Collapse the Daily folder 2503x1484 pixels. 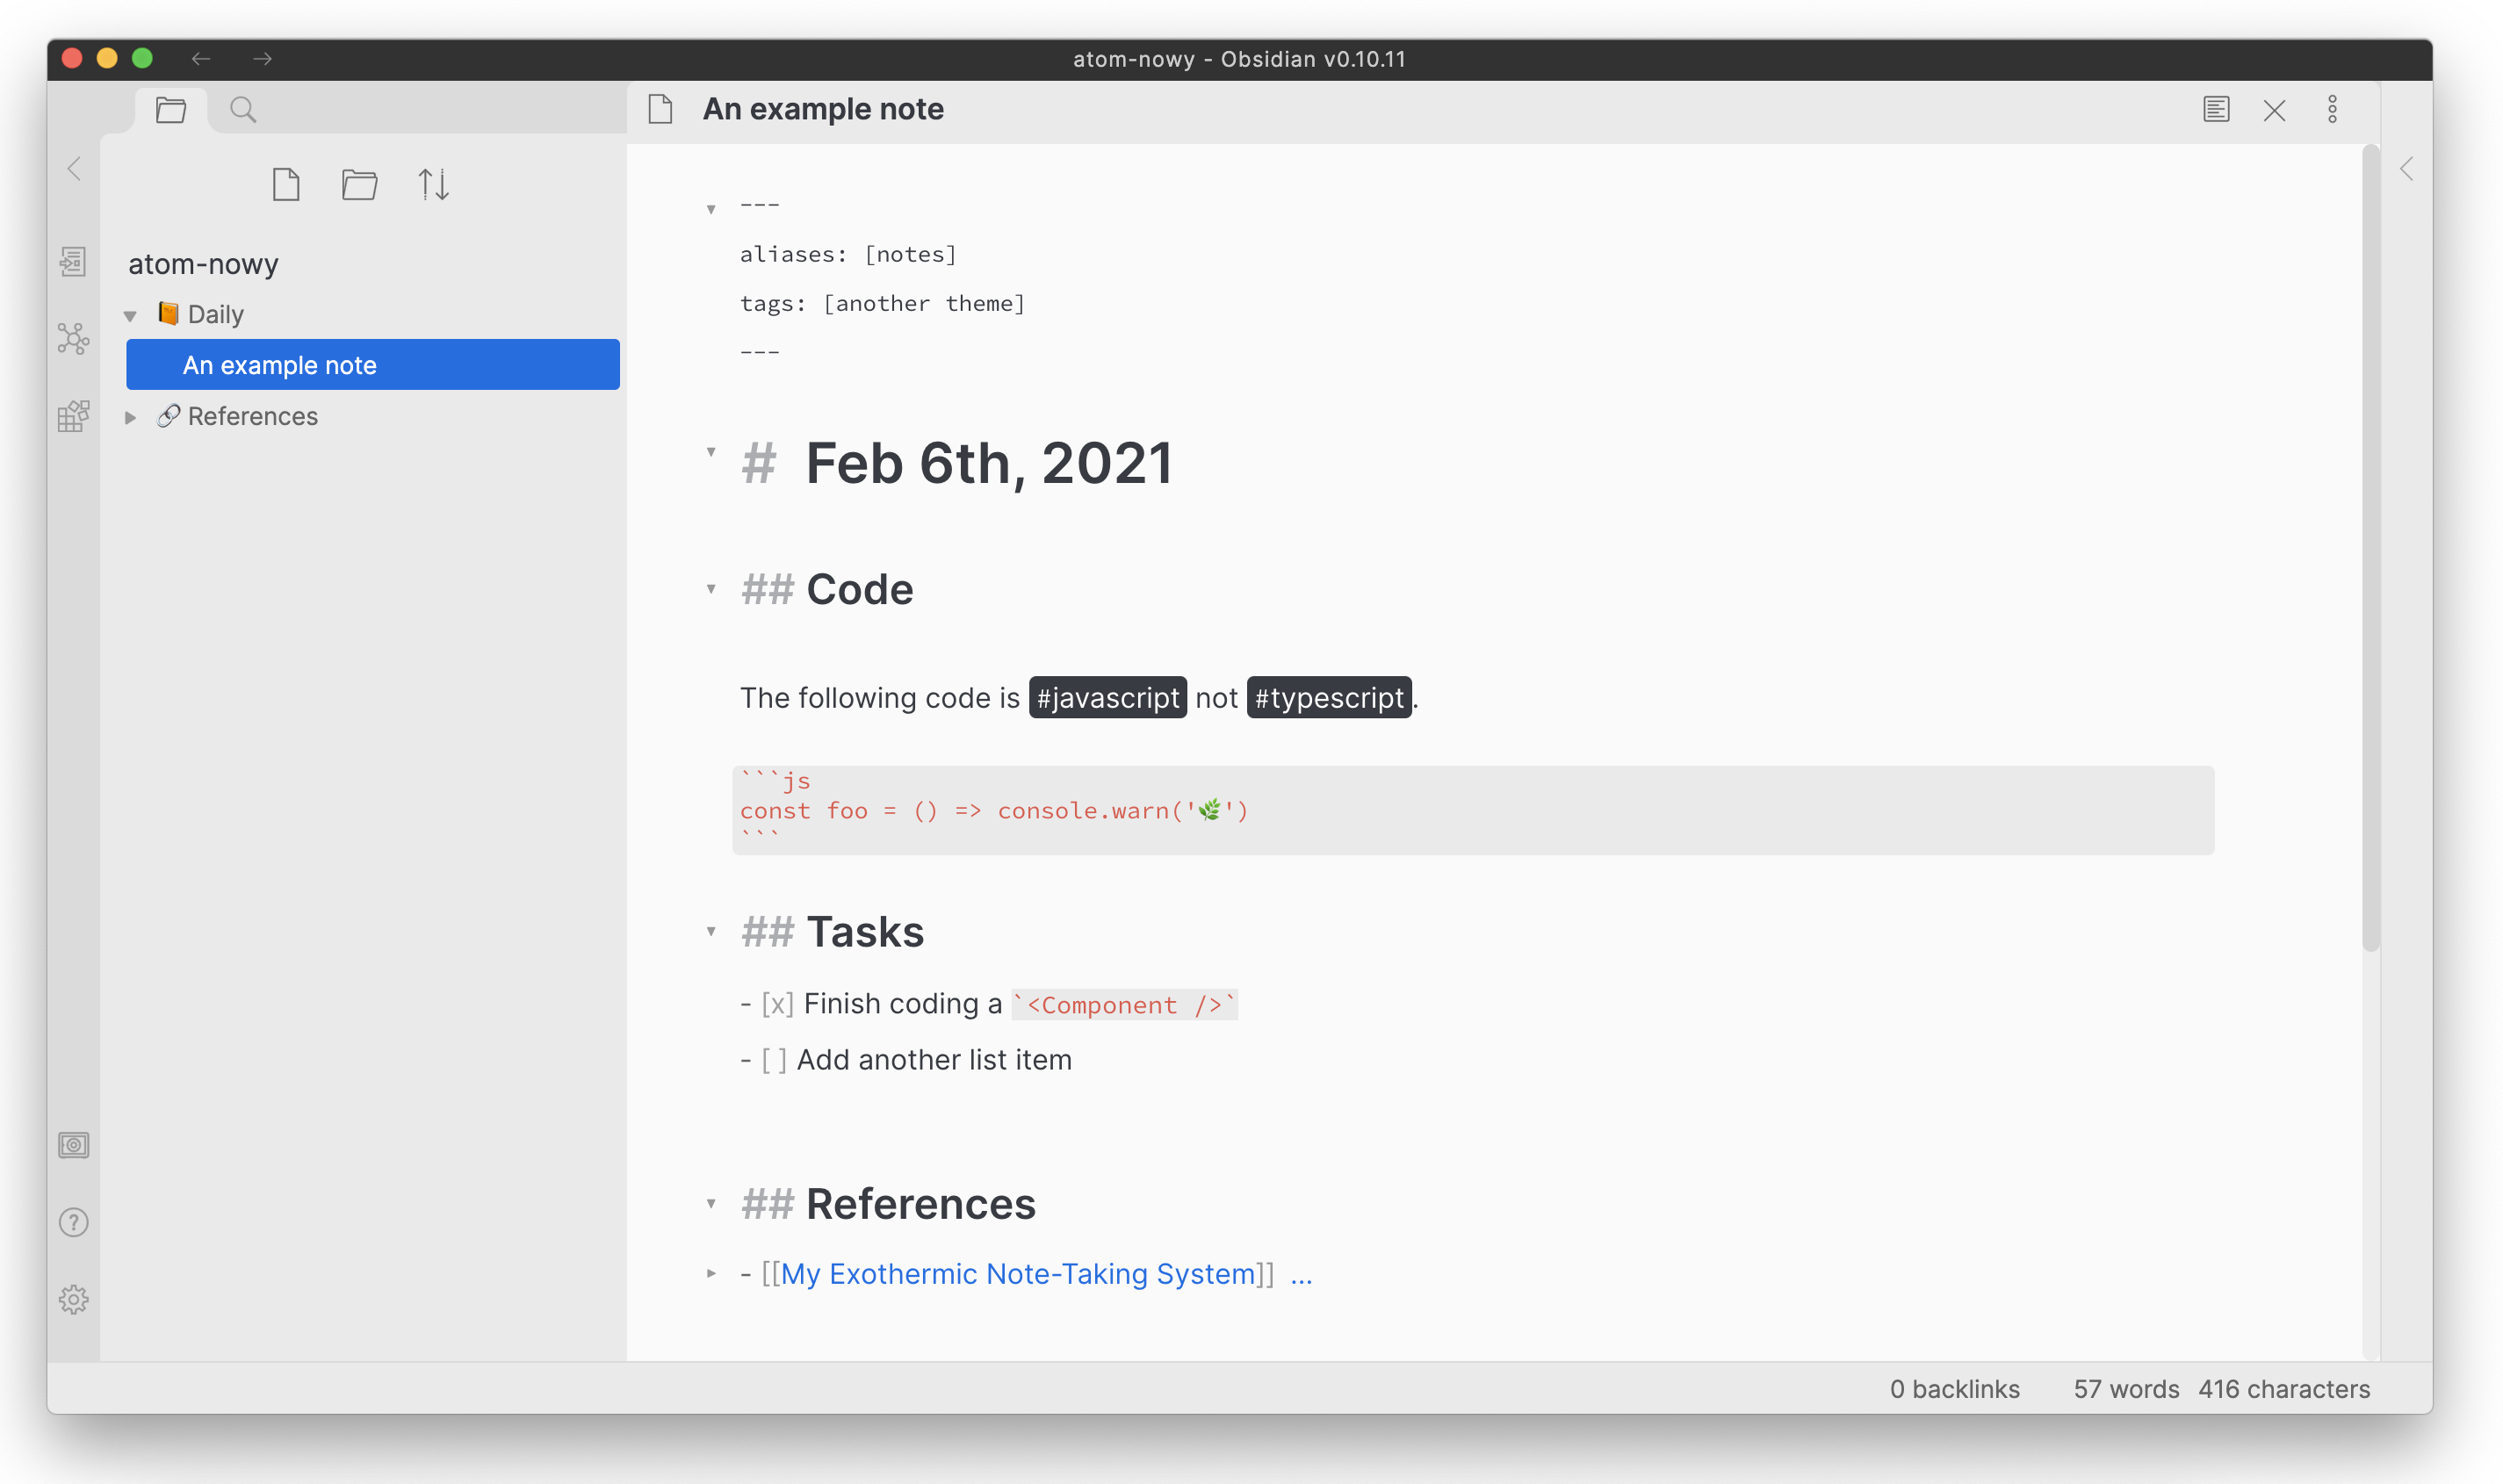pyautogui.click(x=130, y=316)
